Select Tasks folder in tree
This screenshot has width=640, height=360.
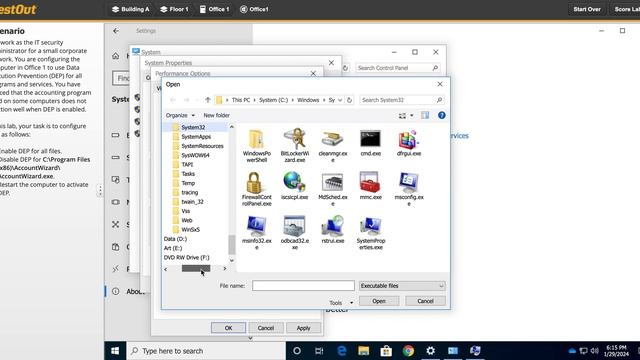tap(188, 174)
